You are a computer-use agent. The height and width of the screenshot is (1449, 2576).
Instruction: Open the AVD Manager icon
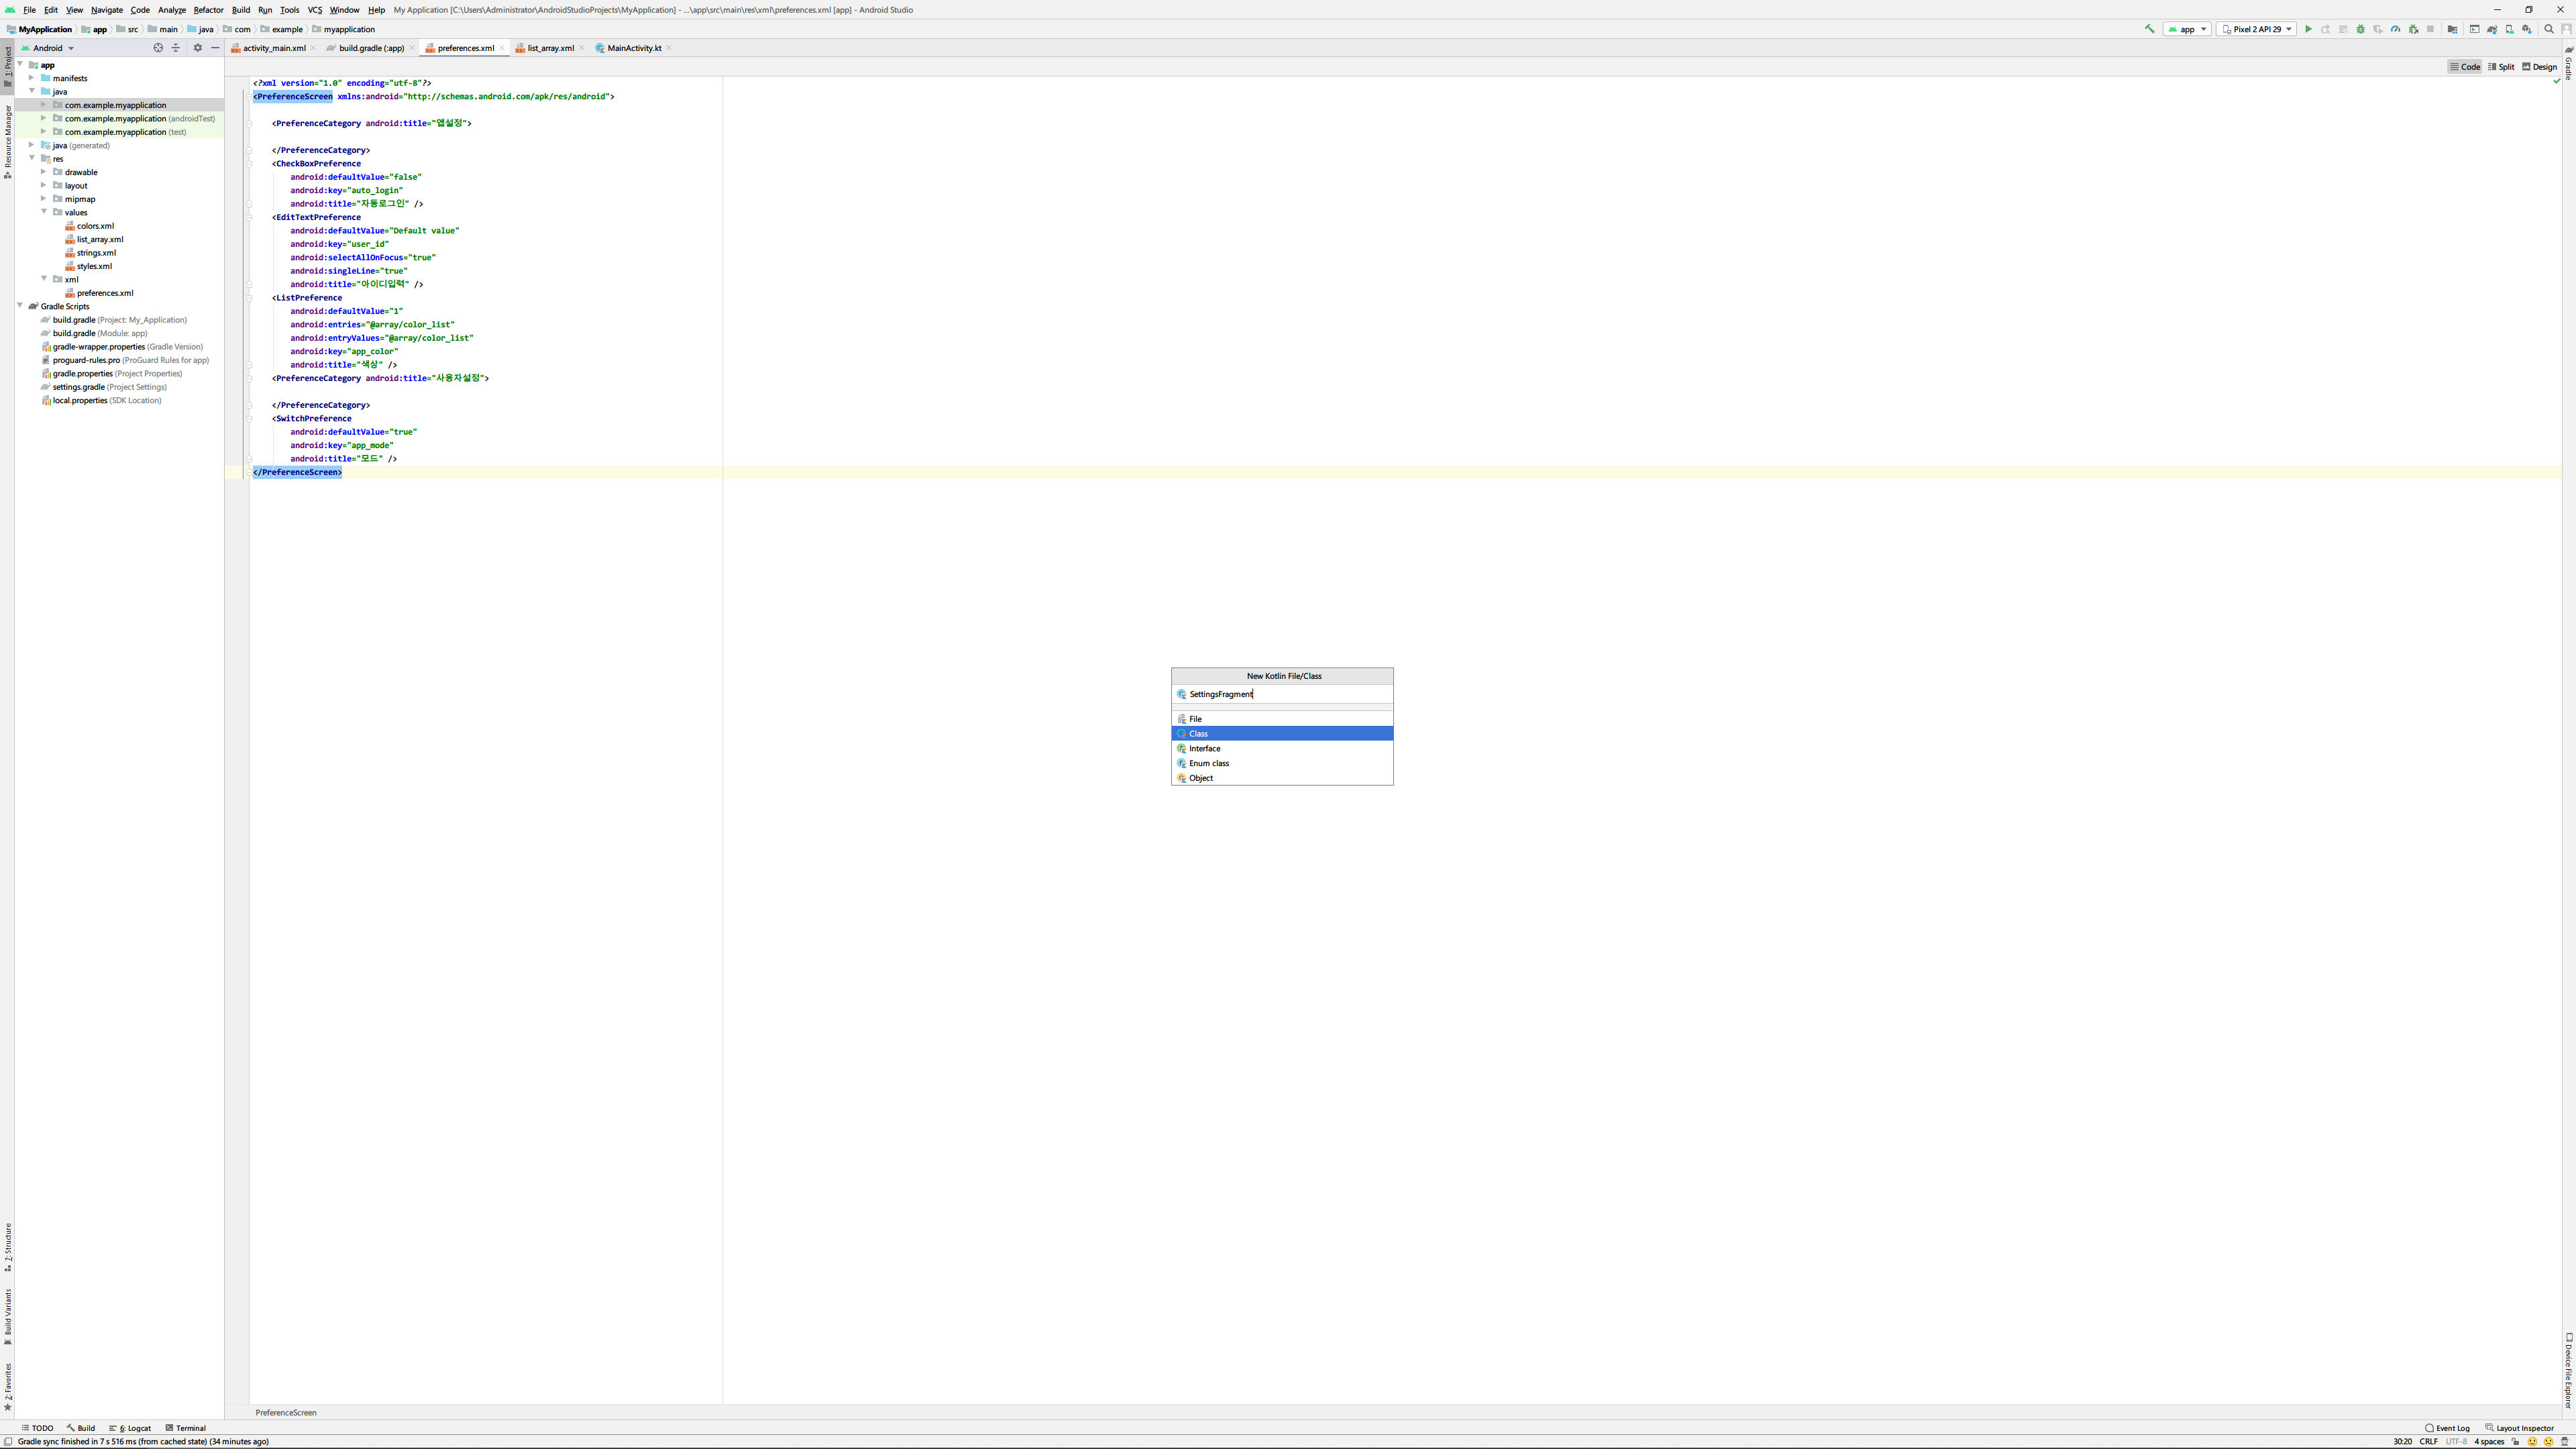2510,29
